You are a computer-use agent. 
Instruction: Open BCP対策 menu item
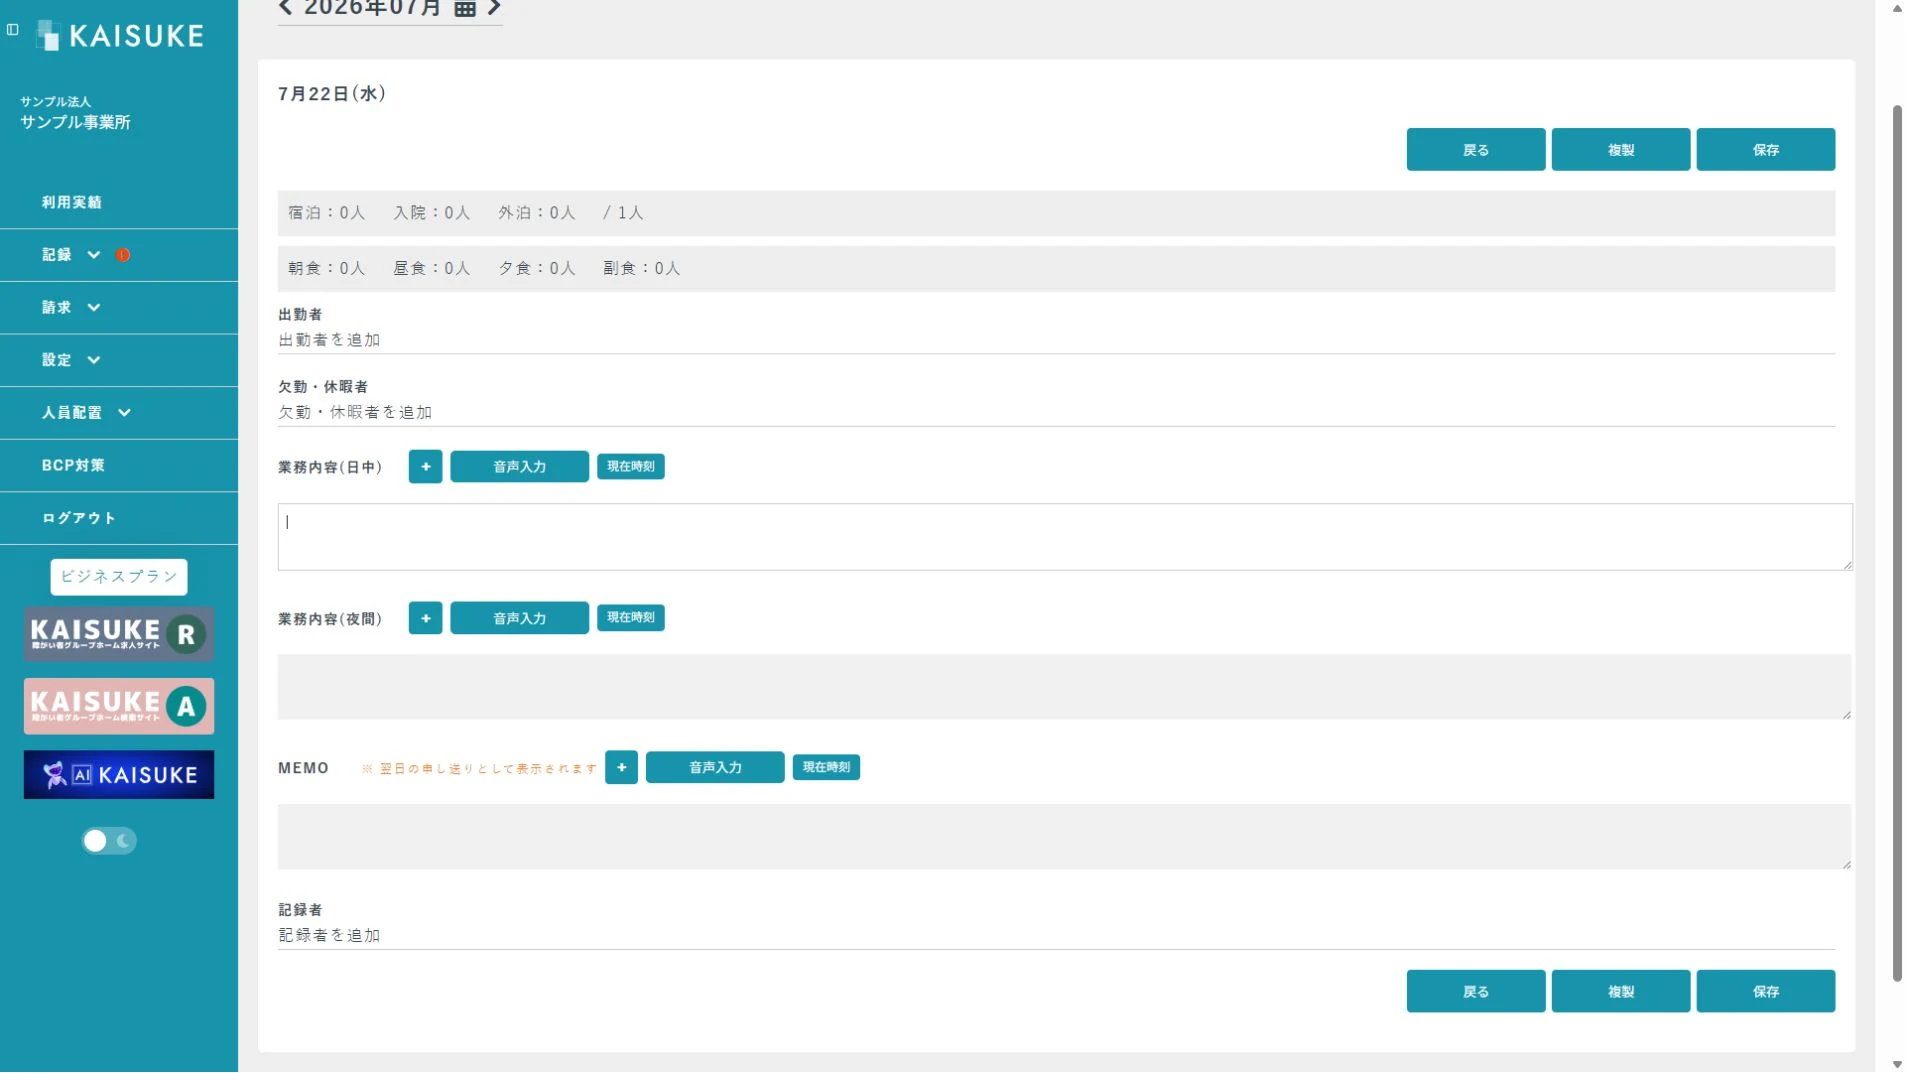(x=119, y=465)
